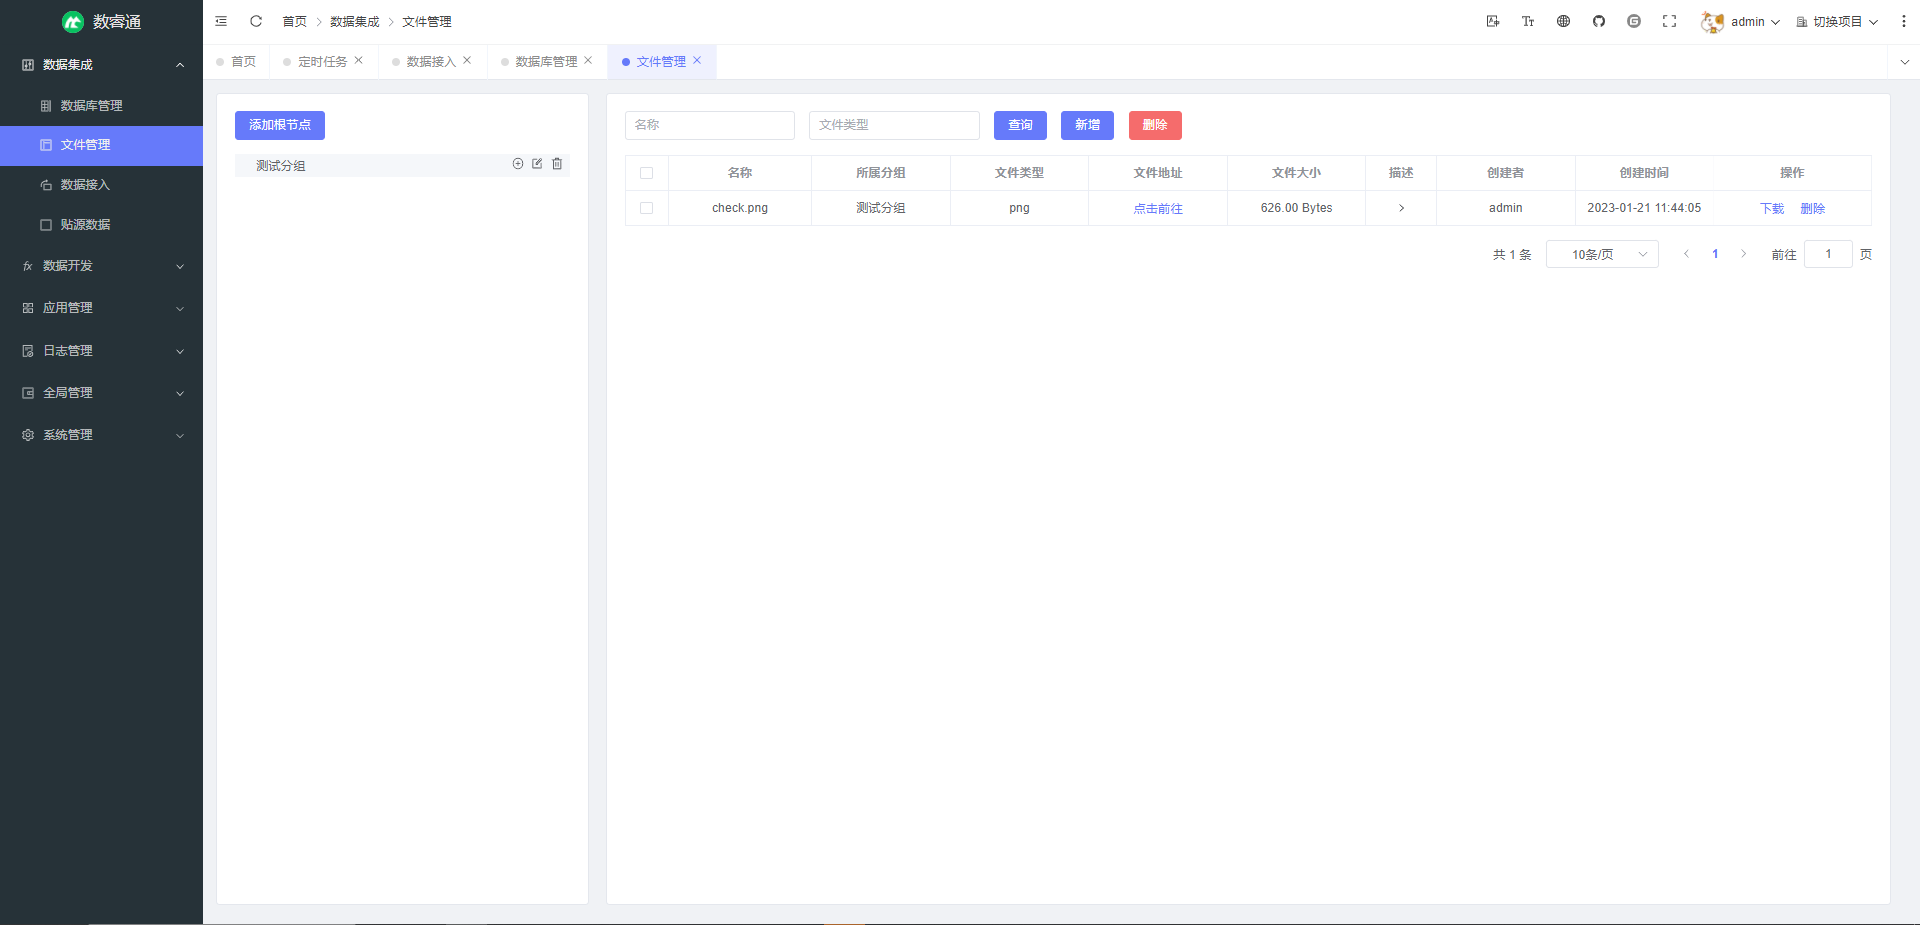Open the admin user dropdown
This screenshot has height=925, width=1920.
coord(1755,22)
